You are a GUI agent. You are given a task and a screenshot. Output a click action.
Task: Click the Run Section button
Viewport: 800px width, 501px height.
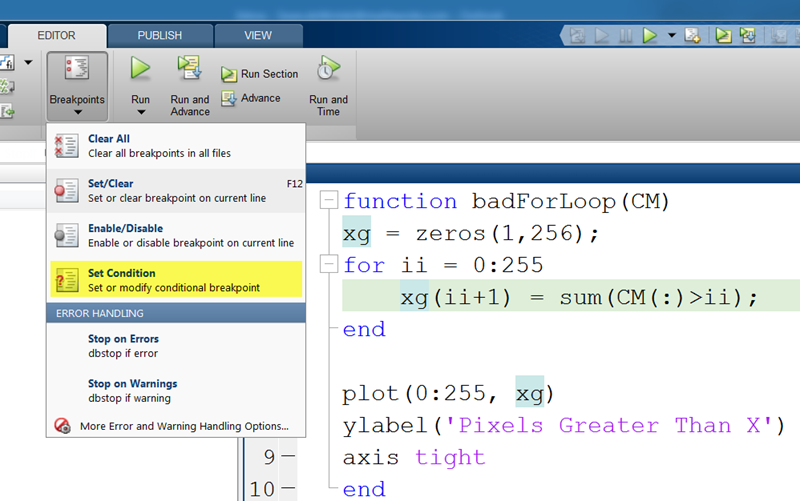pyautogui.click(x=259, y=74)
